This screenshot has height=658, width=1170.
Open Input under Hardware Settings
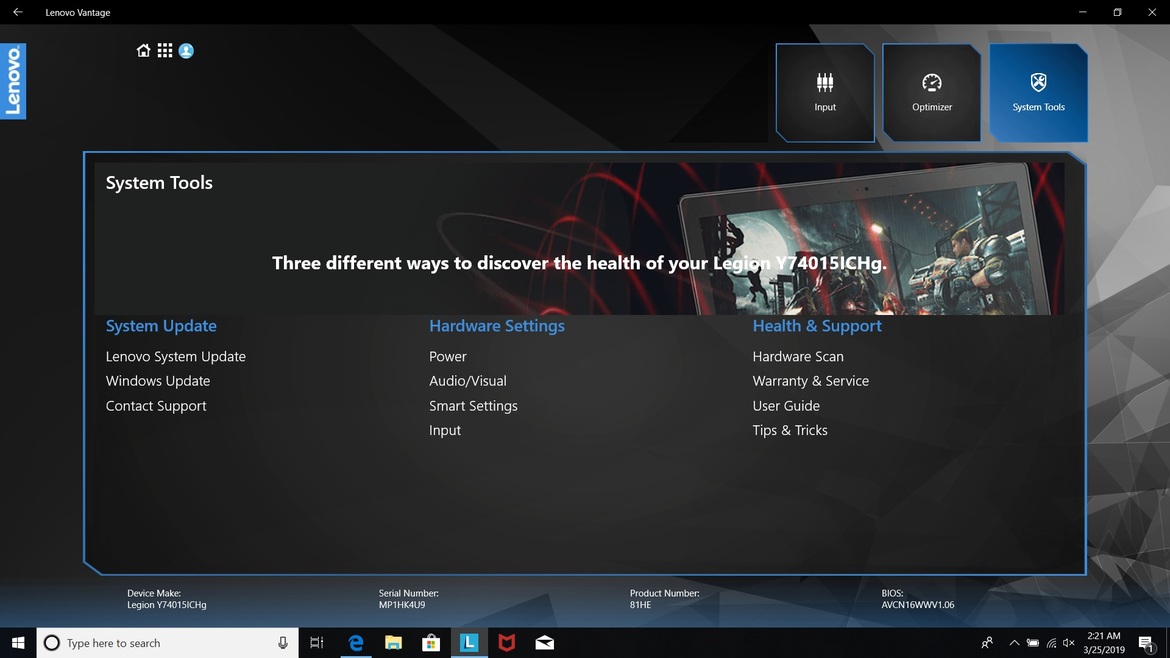pos(445,430)
